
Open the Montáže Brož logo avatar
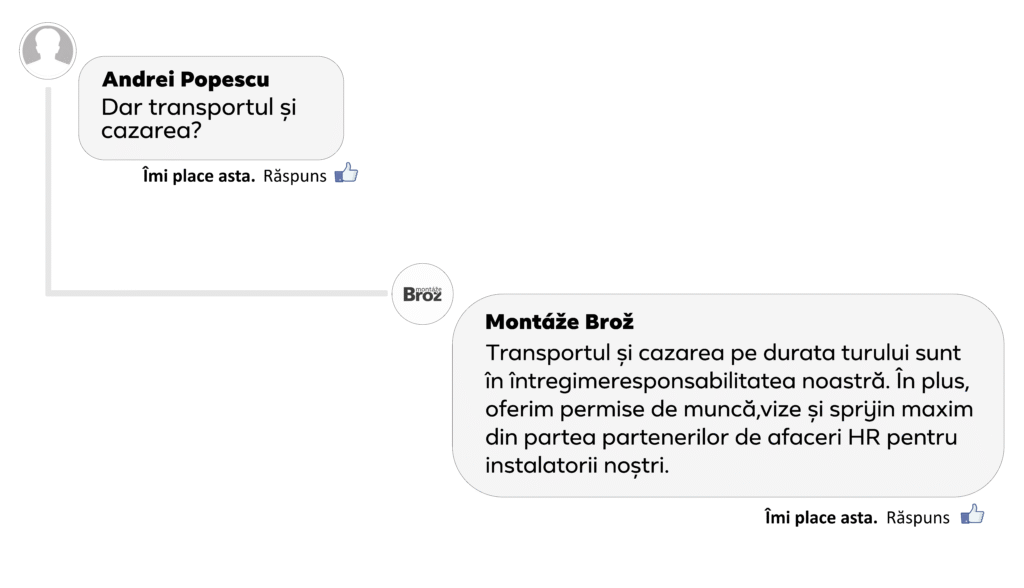[423, 294]
